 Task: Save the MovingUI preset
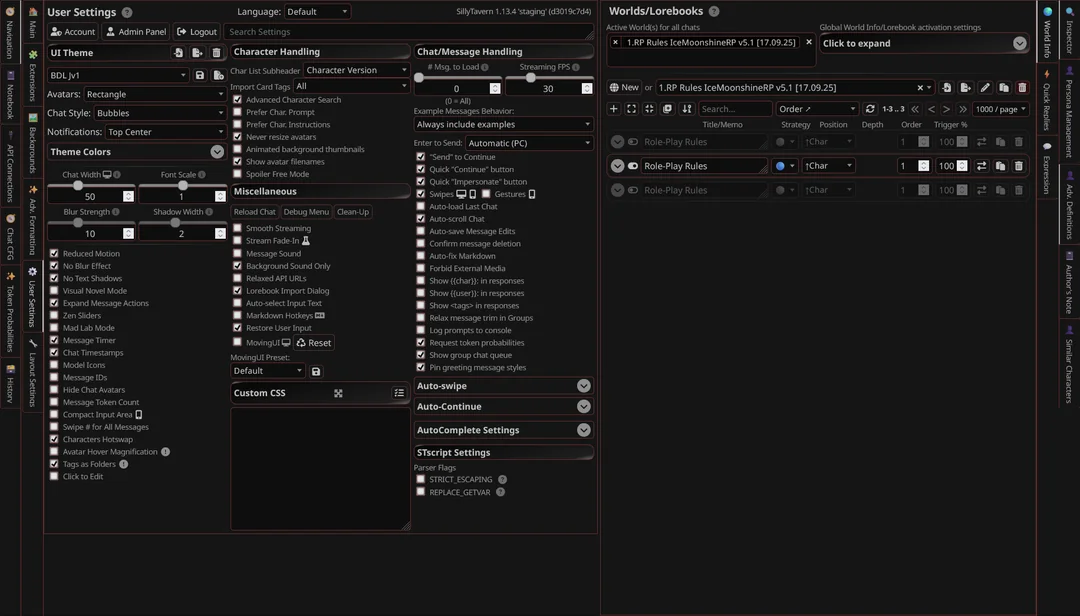(316, 371)
